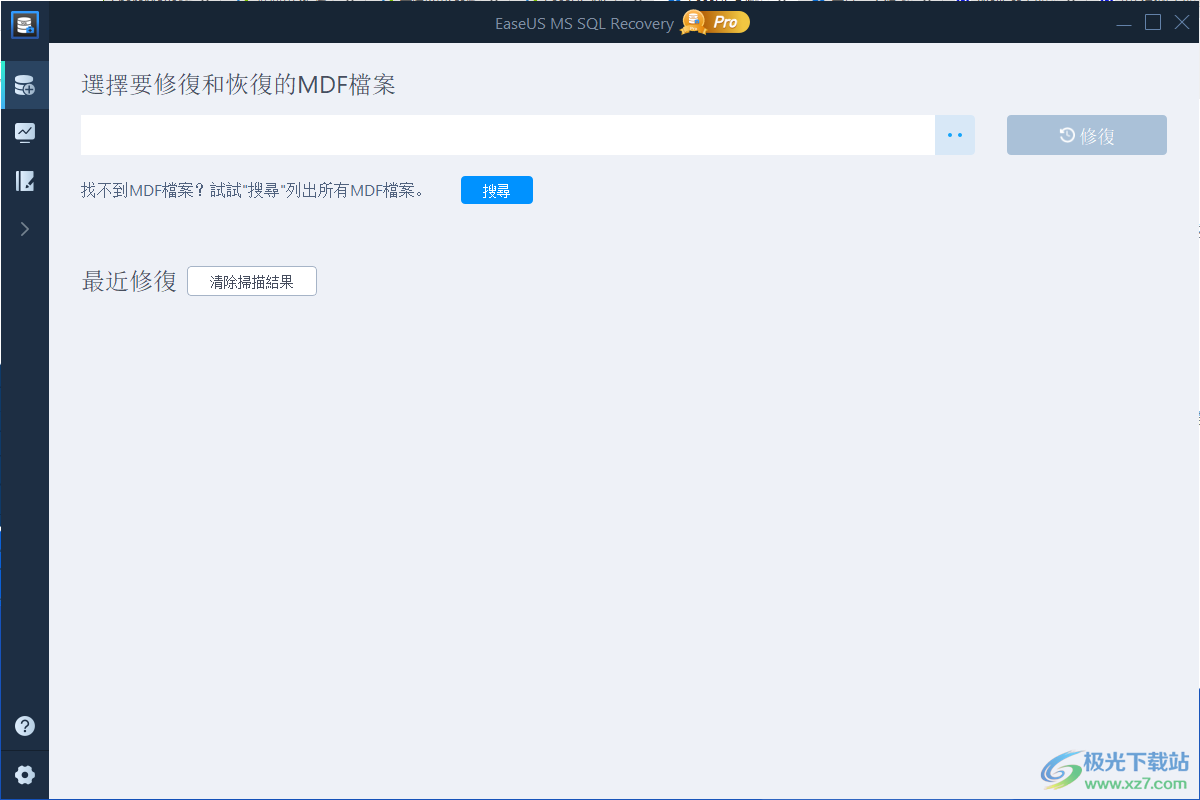Click the 選擇要修復和恢復的MDF檔案 heading

pos(238,85)
